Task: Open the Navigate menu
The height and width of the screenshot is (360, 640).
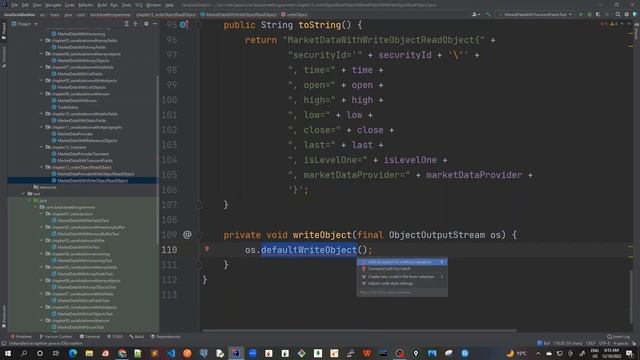Action: tap(53, 5)
